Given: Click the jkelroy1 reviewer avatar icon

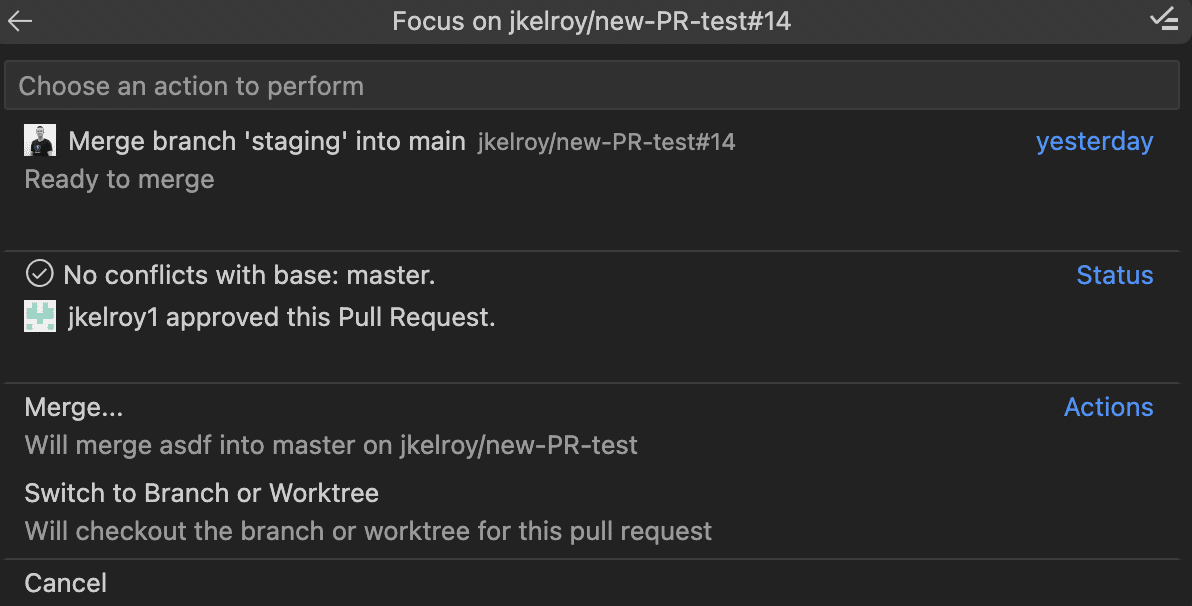Looking at the screenshot, I should point(40,318).
